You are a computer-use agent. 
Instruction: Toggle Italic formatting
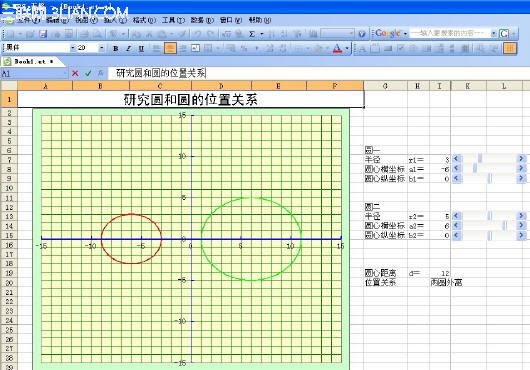[128, 48]
